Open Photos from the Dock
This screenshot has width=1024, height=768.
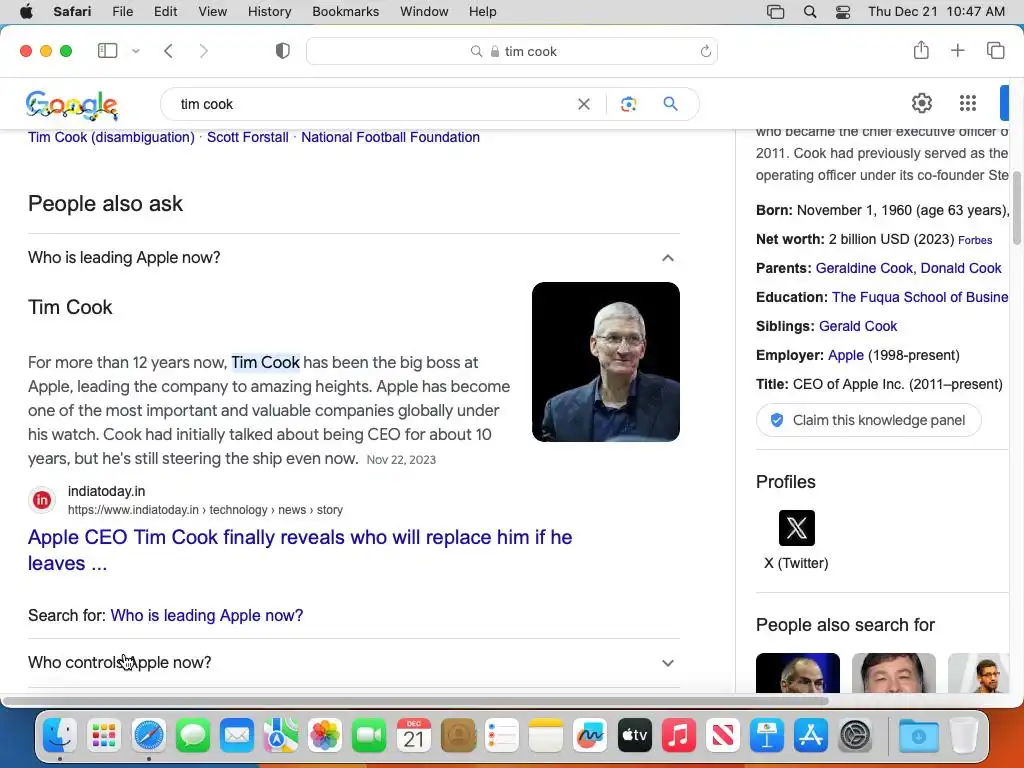tap(325, 736)
